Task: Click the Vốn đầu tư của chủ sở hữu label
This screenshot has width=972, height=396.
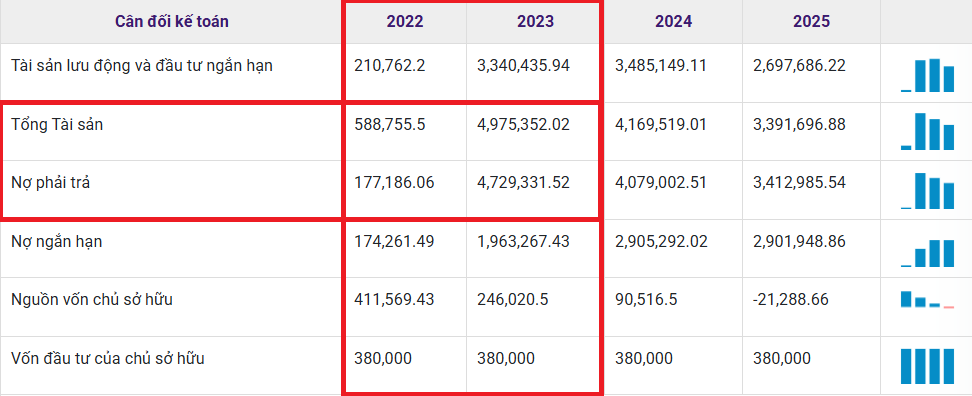Action: (x=108, y=358)
